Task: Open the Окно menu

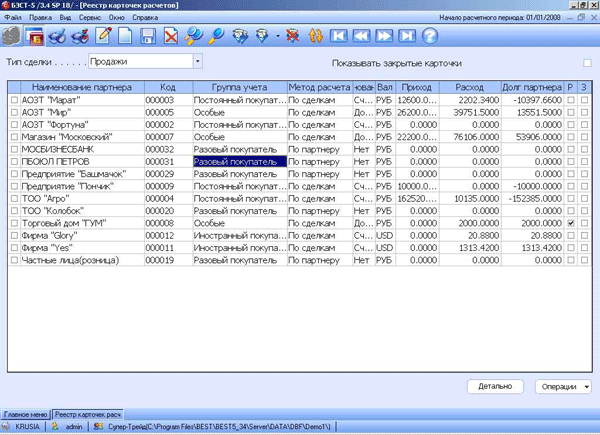Action: 117,18
